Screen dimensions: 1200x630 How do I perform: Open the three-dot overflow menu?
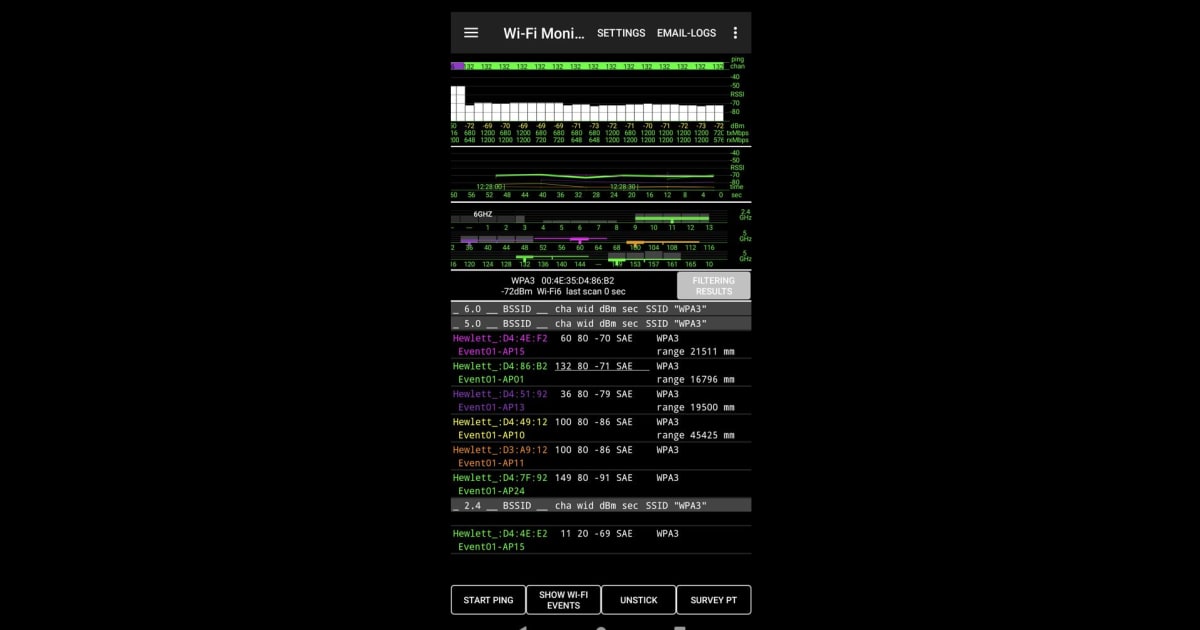click(735, 32)
